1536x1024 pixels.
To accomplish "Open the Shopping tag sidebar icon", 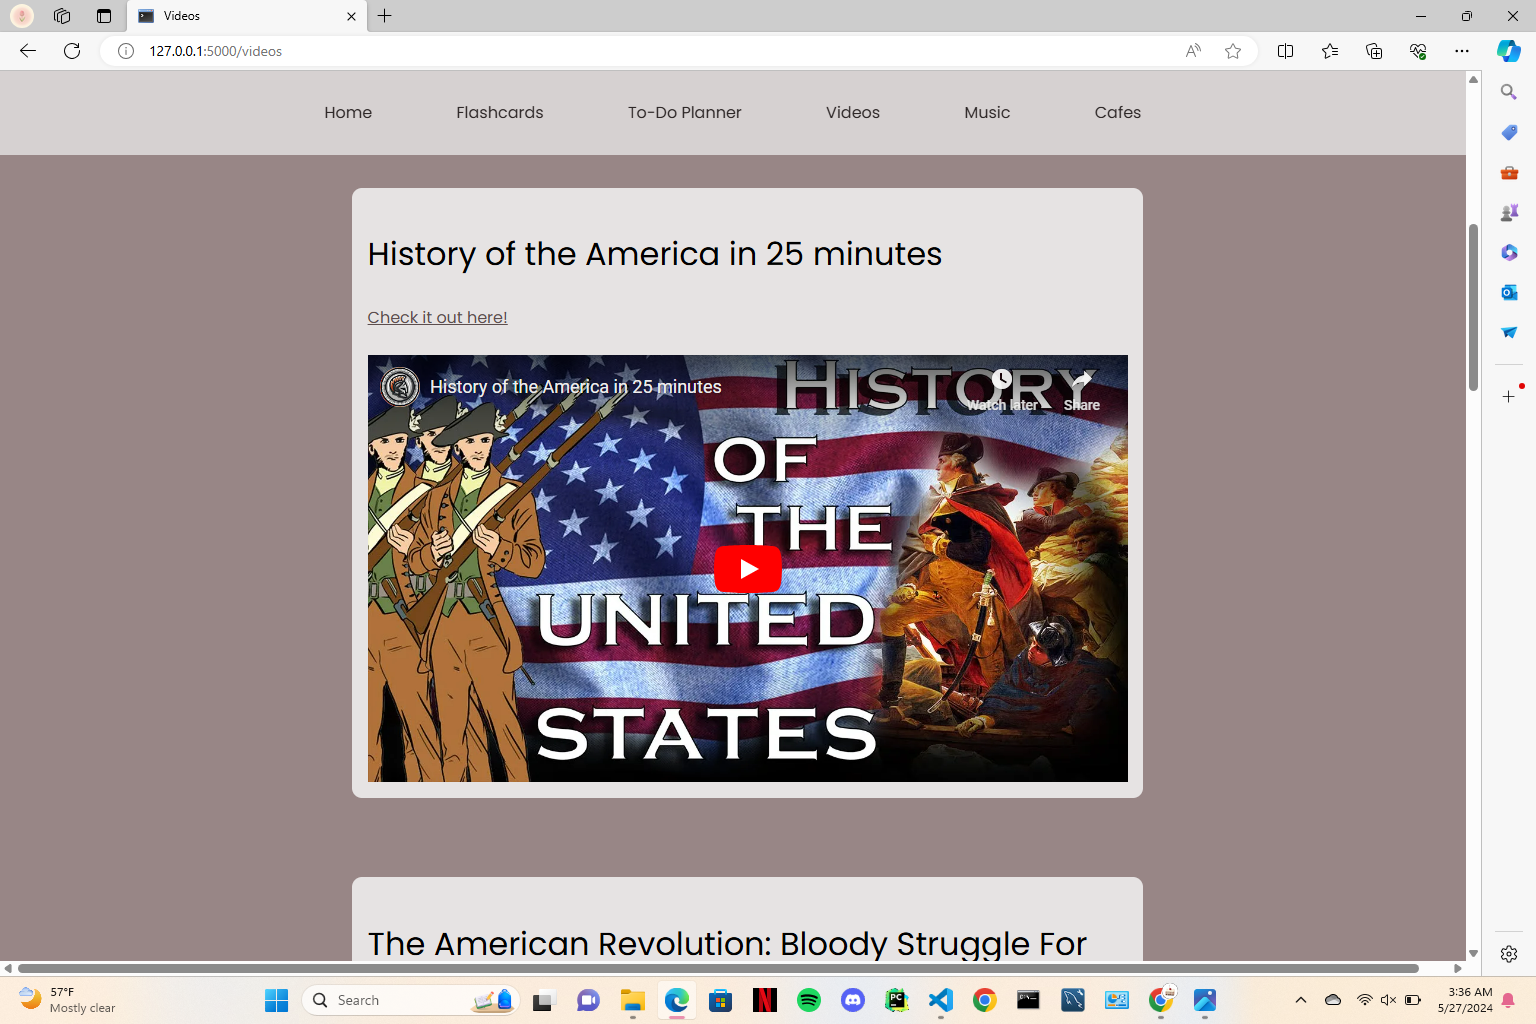I will pyautogui.click(x=1509, y=132).
